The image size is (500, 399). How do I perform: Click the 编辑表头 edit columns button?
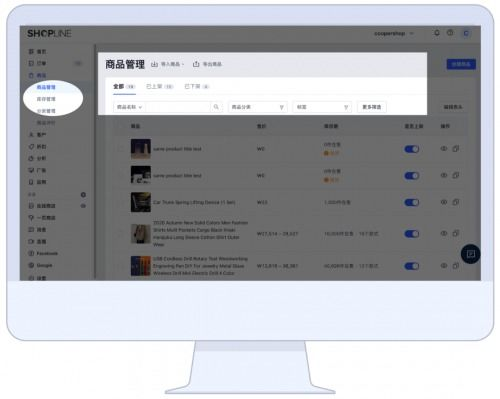point(453,107)
